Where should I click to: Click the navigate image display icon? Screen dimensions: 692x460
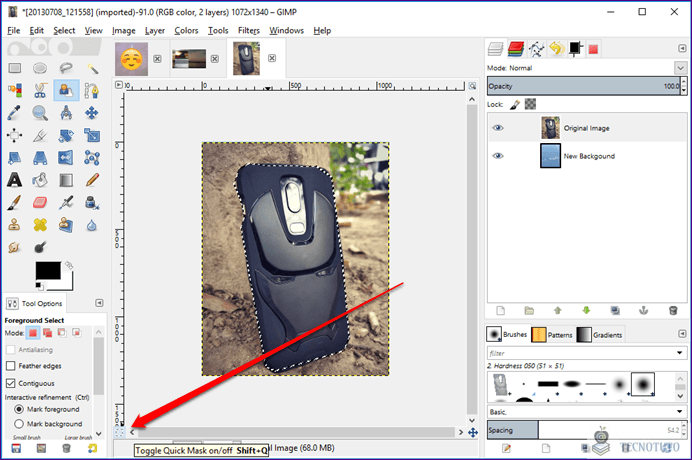point(473,432)
